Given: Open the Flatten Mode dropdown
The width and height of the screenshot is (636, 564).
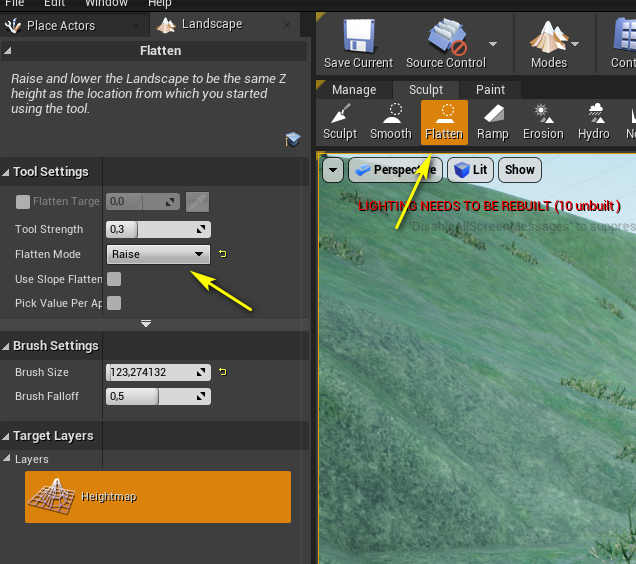Looking at the screenshot, I should pyautogui.click(x=158, y=254).
